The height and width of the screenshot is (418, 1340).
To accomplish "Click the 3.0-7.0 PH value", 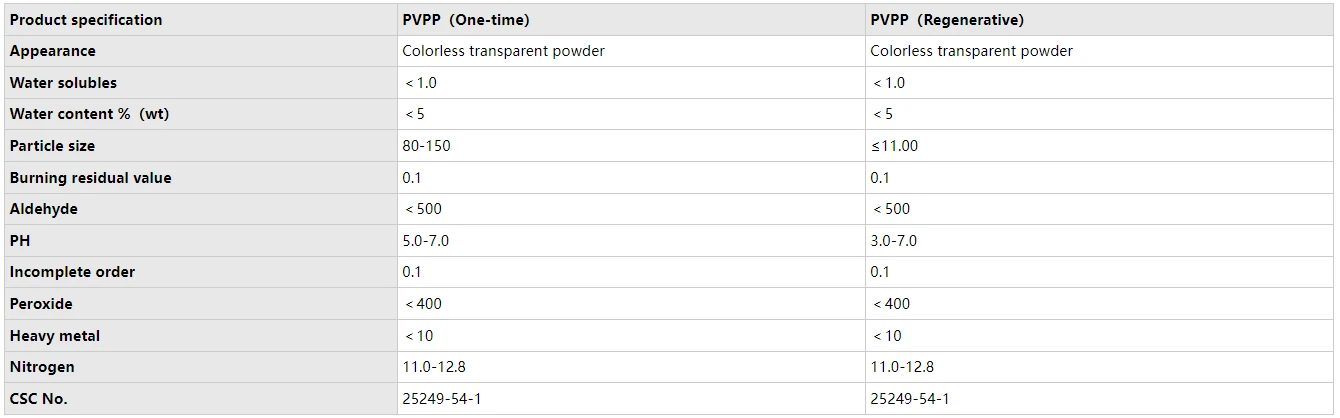I will coord(893,241).
